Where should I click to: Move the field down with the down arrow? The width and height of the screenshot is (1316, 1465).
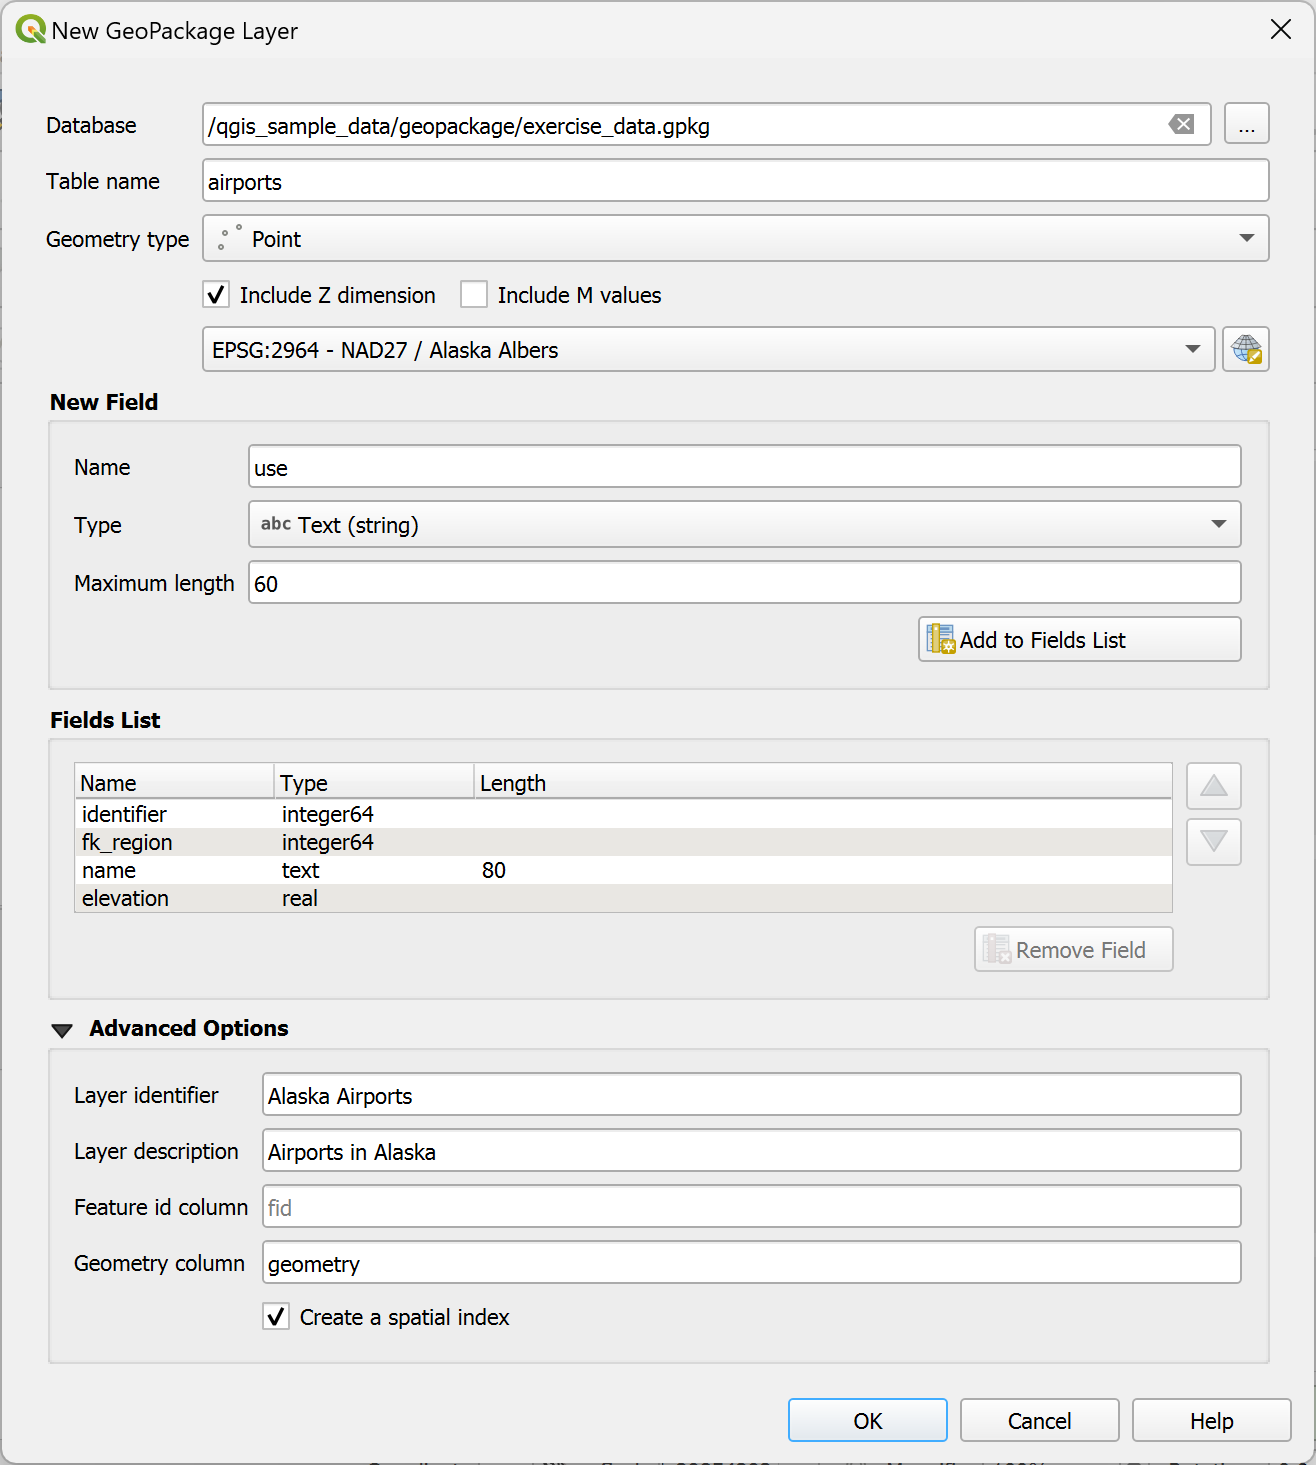[x=1213, y=842]
